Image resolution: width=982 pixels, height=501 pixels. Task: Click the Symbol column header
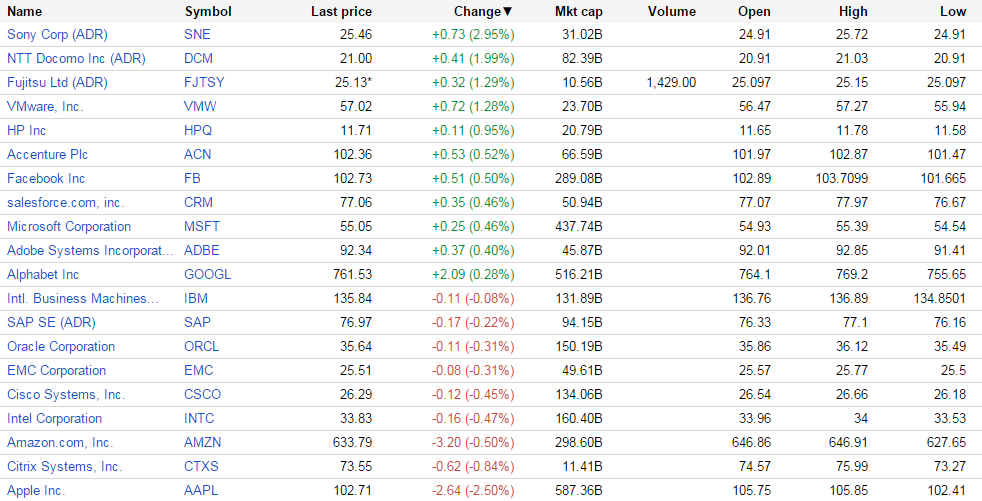pyautogui.click(x=208, y=12)
